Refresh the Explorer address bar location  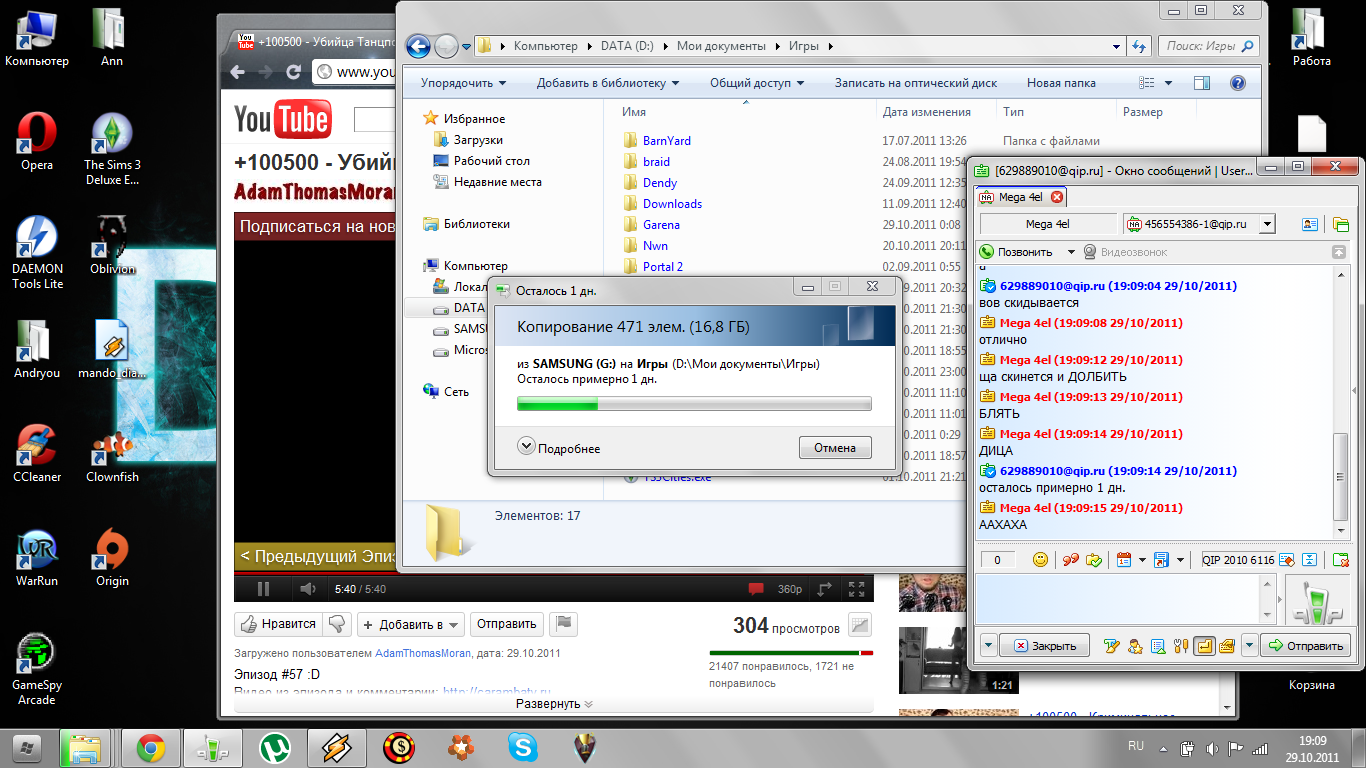click(x=1138, y=46)
